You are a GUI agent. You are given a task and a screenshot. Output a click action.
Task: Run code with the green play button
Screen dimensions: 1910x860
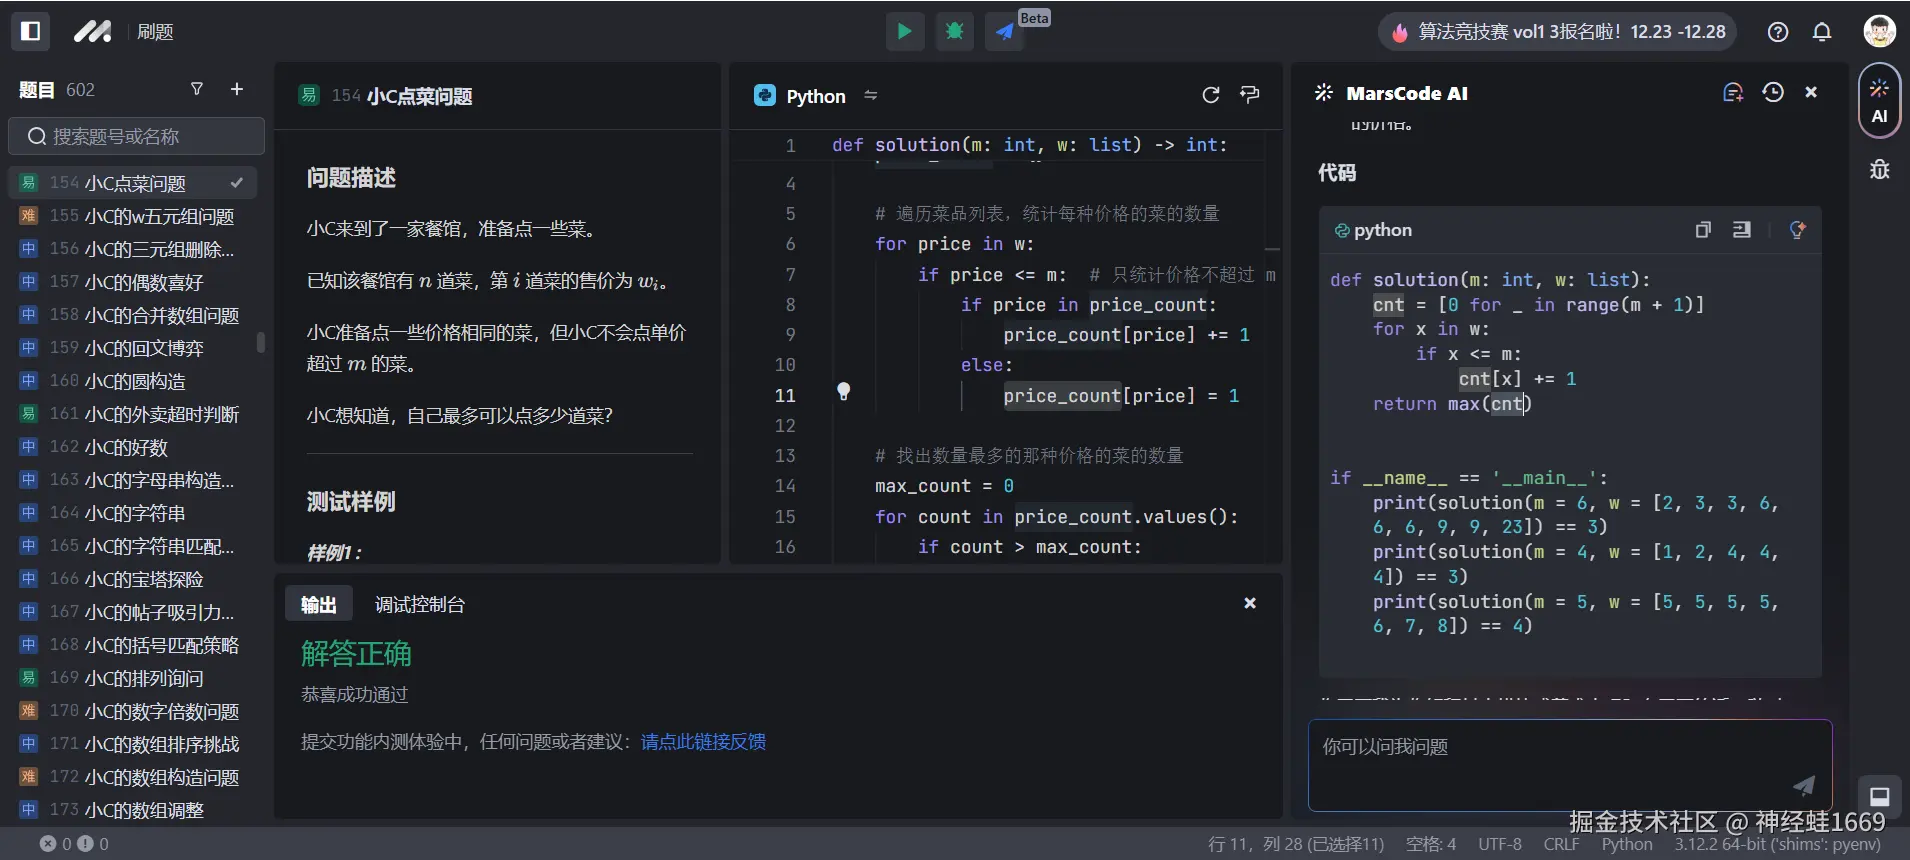pyautogui.click(x=904, y=32)
